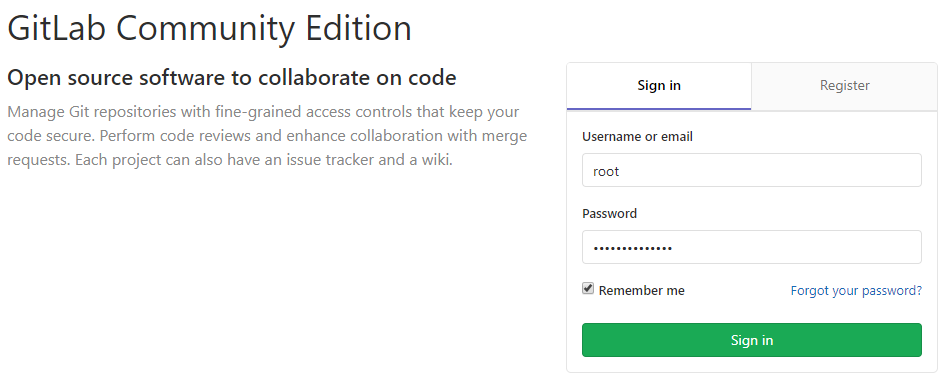Select the Sign in tab

click(659, 86)
